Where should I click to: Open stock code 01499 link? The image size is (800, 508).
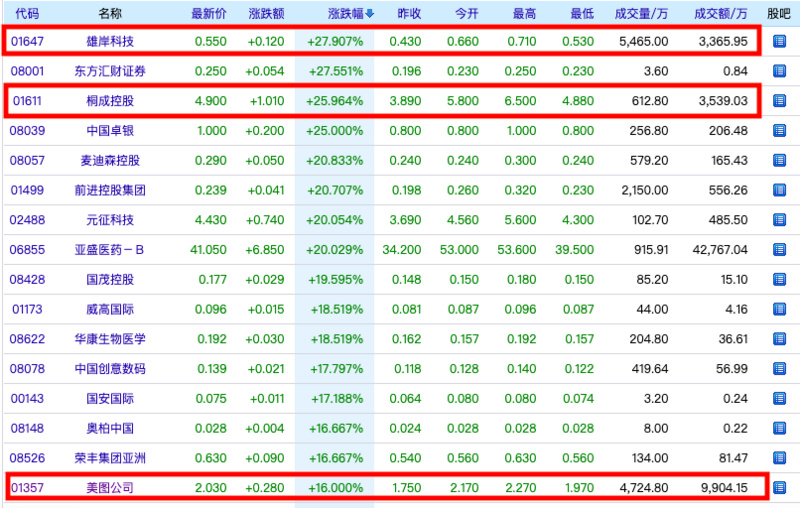(27, 190)
